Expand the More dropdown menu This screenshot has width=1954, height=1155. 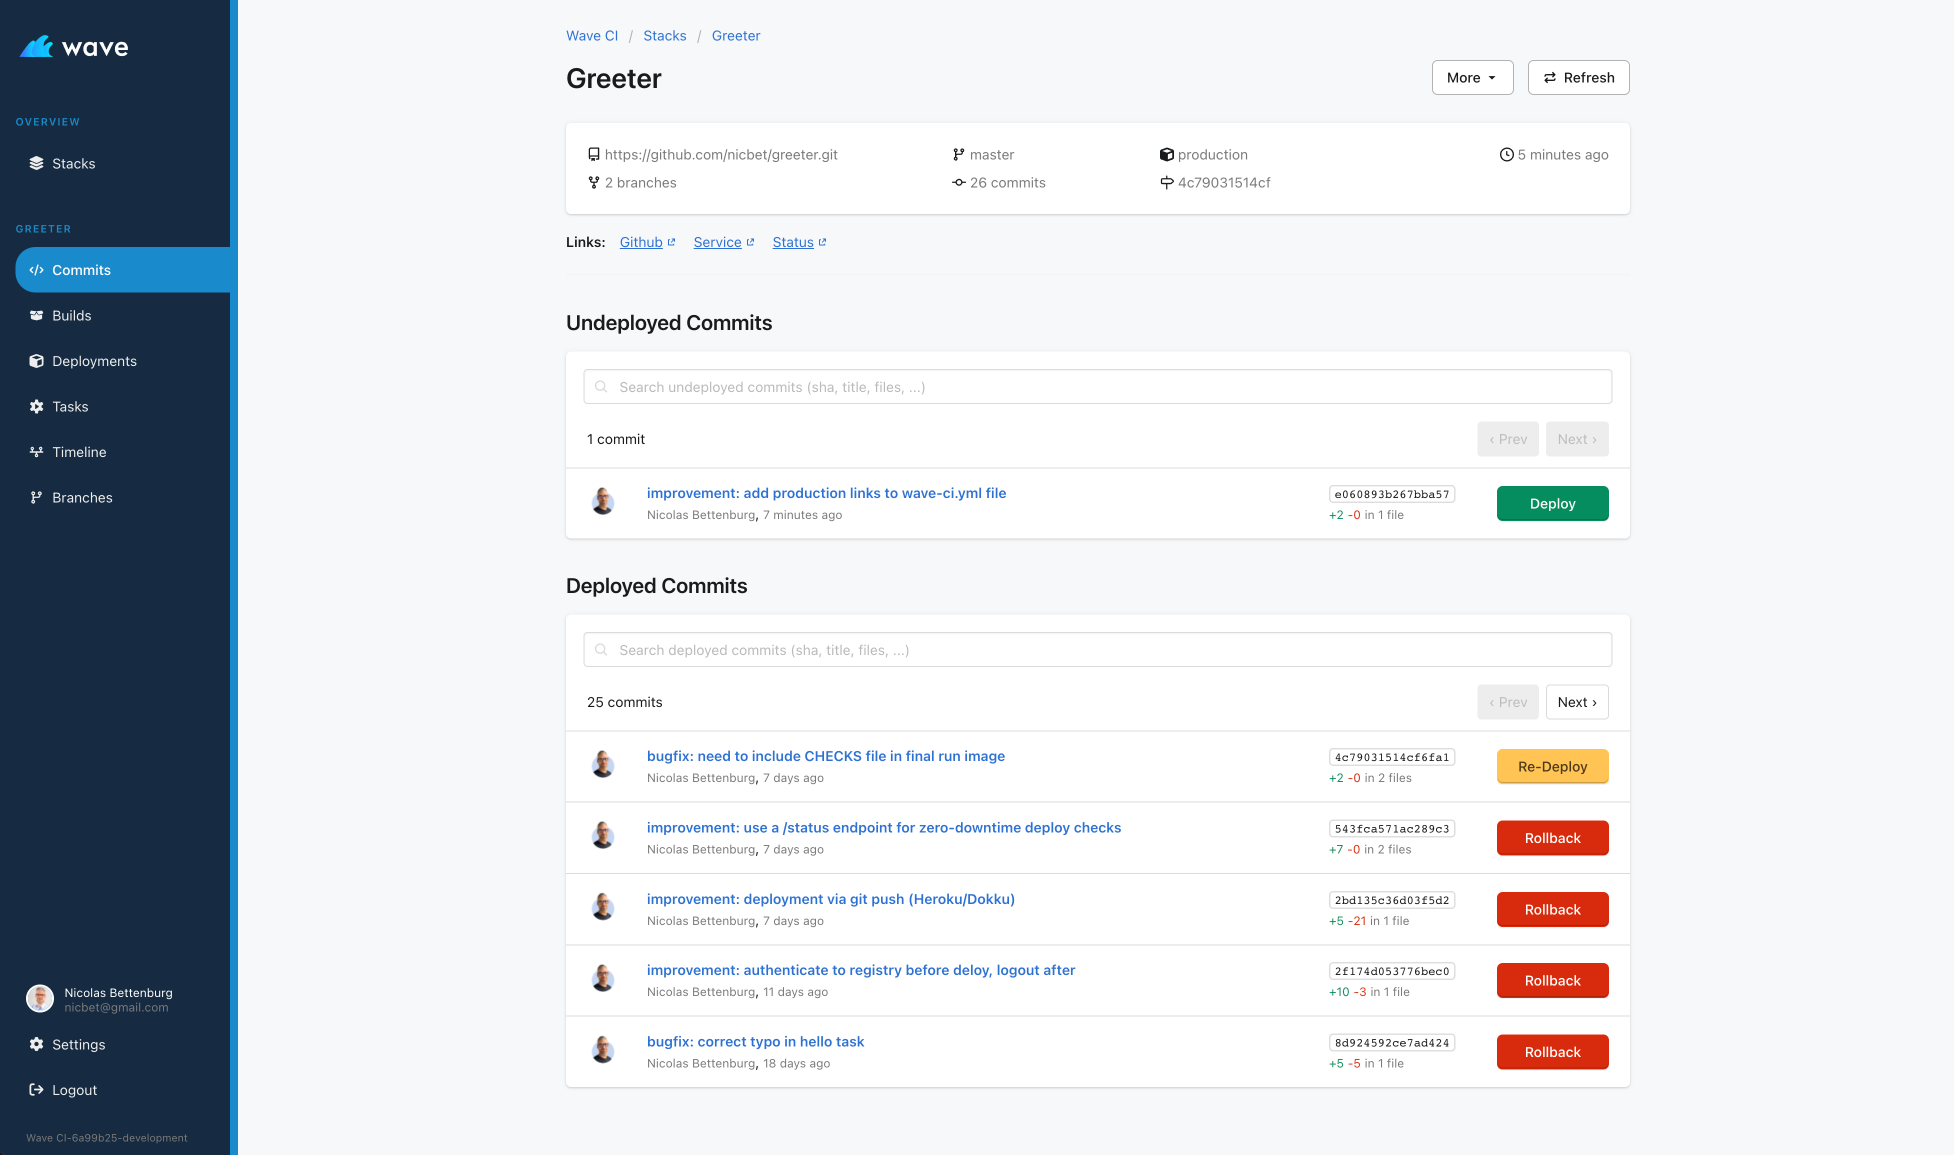[1472, 78]
